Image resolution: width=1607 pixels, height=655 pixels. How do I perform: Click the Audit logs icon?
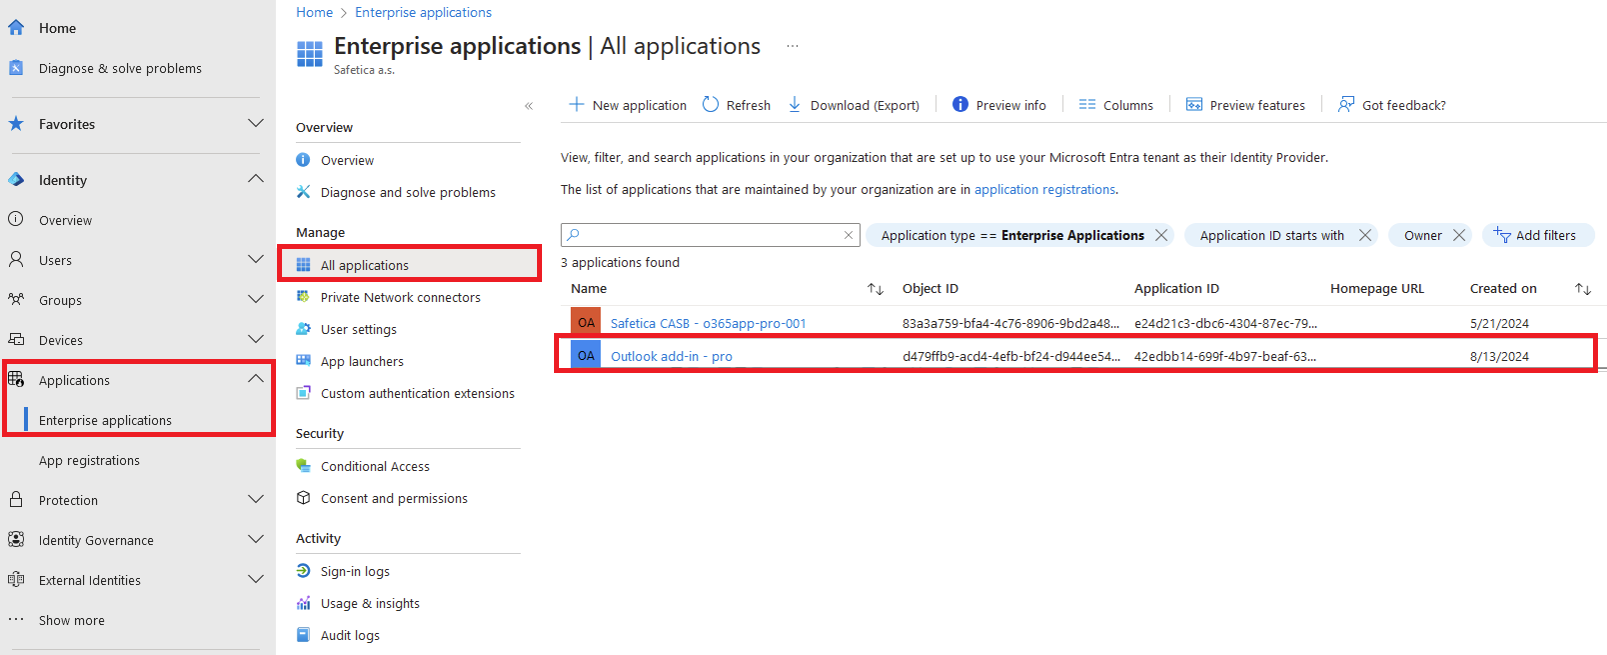click(x=303, y=635)
